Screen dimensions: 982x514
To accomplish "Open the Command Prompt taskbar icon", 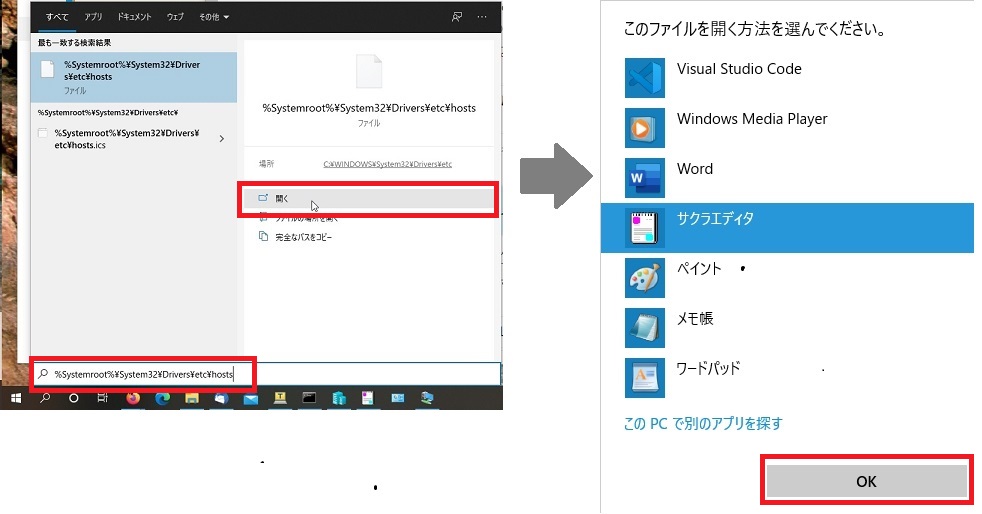I will click(x=309, y=398).
